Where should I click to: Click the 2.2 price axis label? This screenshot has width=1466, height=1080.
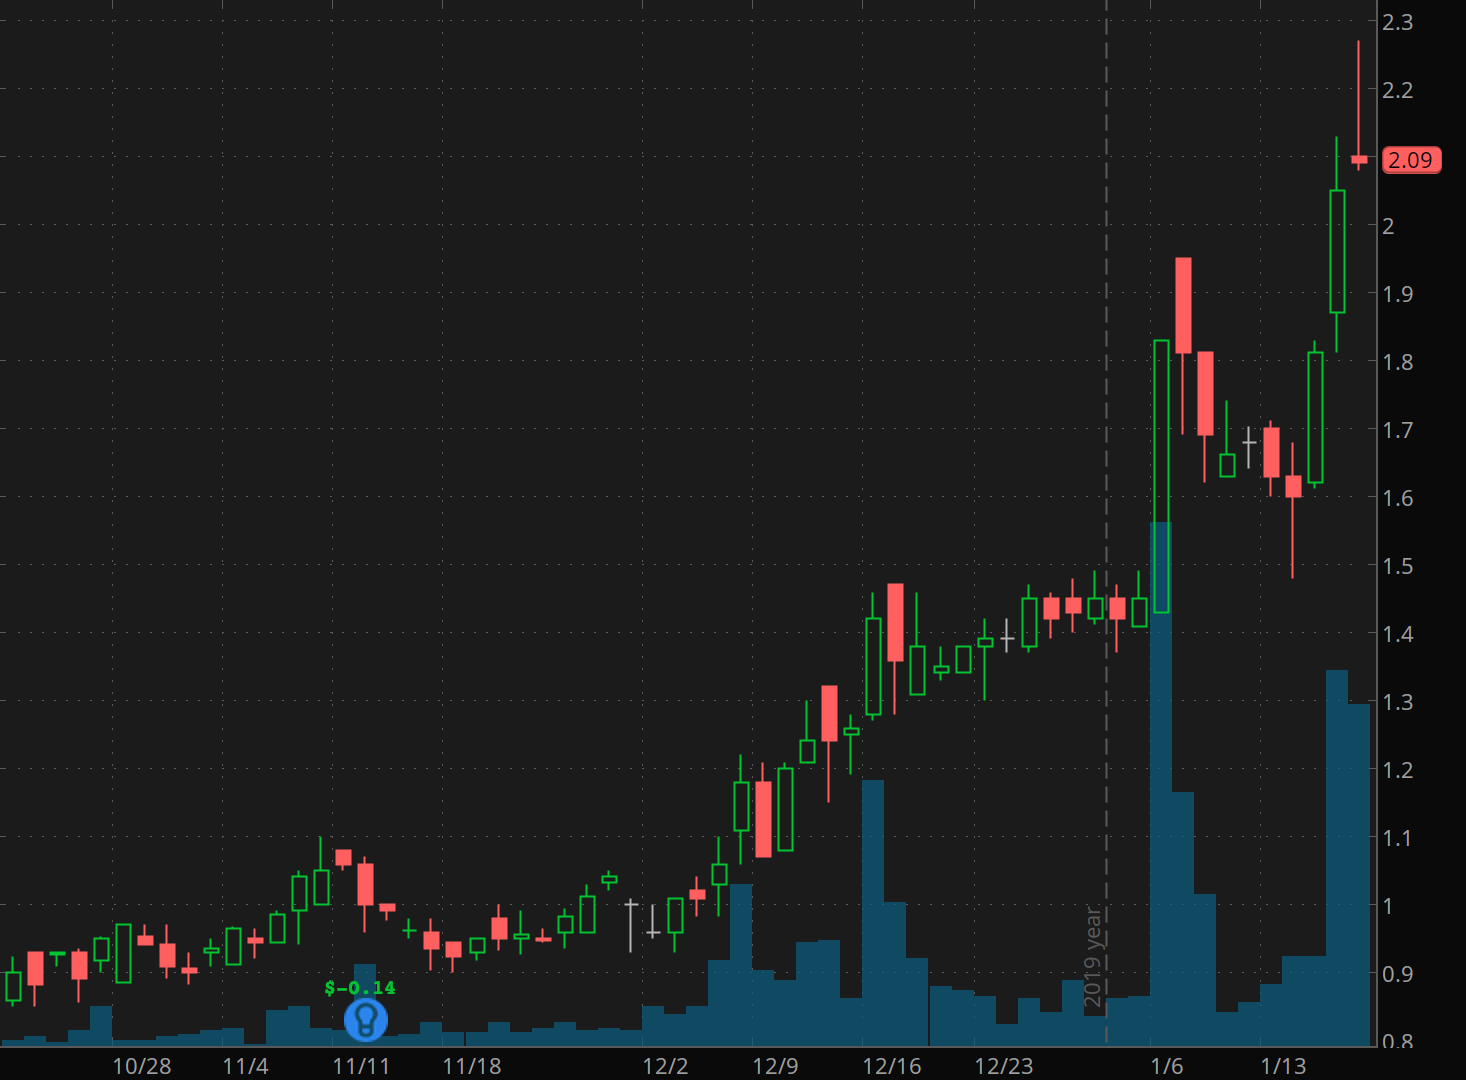[1397, 90]
